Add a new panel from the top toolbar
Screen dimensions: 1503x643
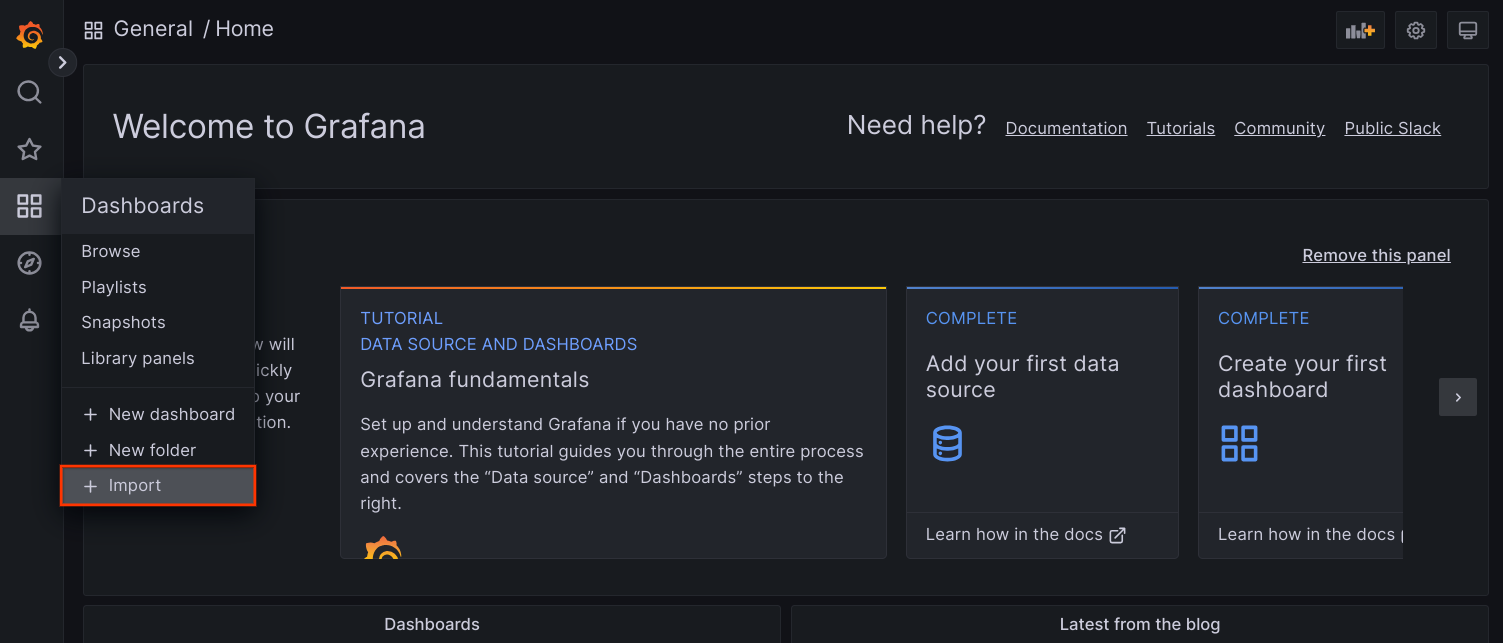point(1360,30)
